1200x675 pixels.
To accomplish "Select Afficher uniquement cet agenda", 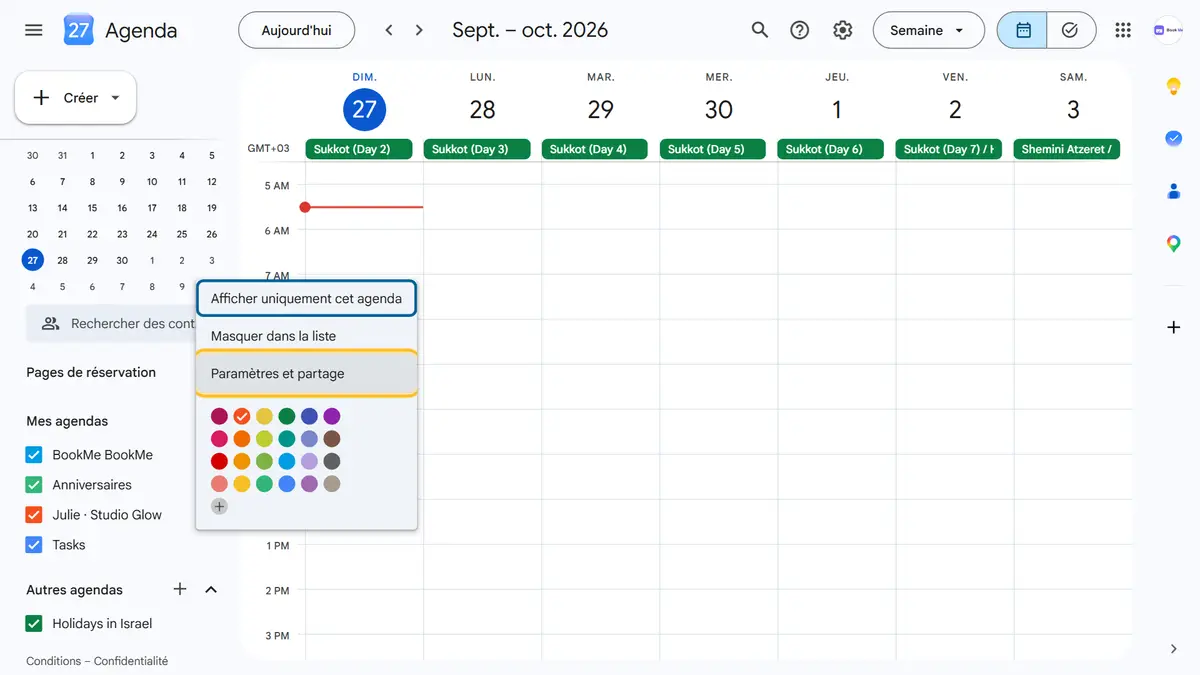I will click(x=306, y=298).
